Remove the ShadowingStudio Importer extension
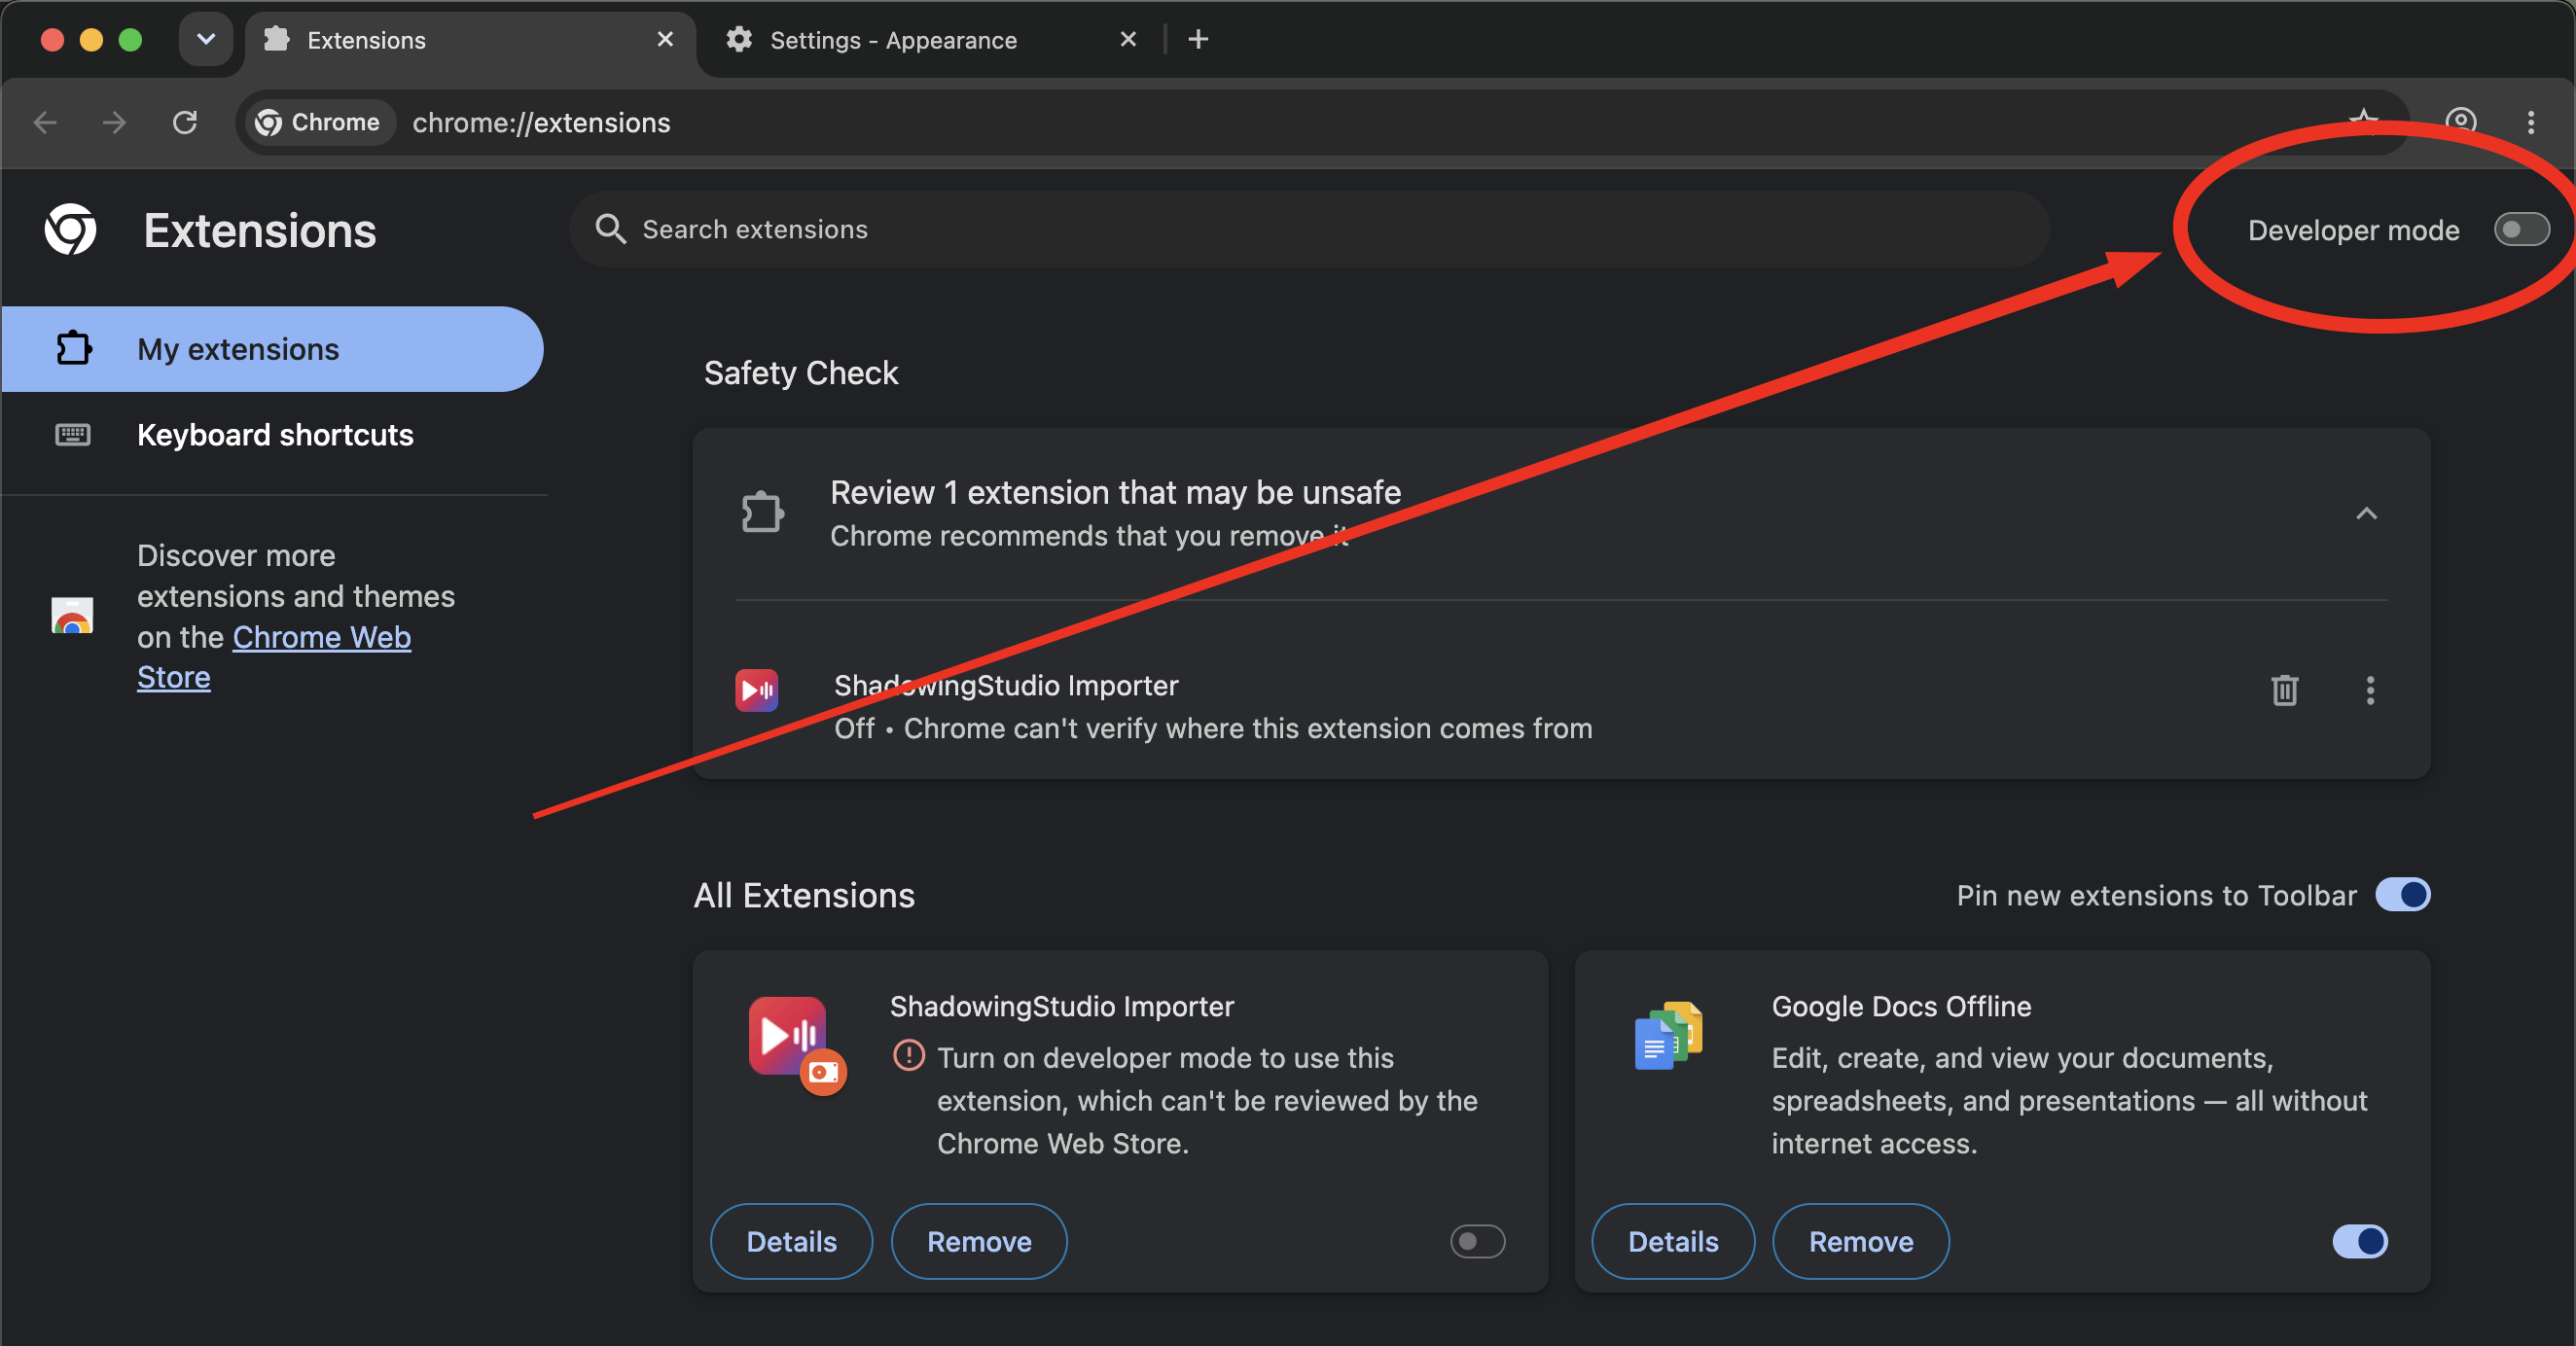Screen dimensions: 2576x1346 979,1241
